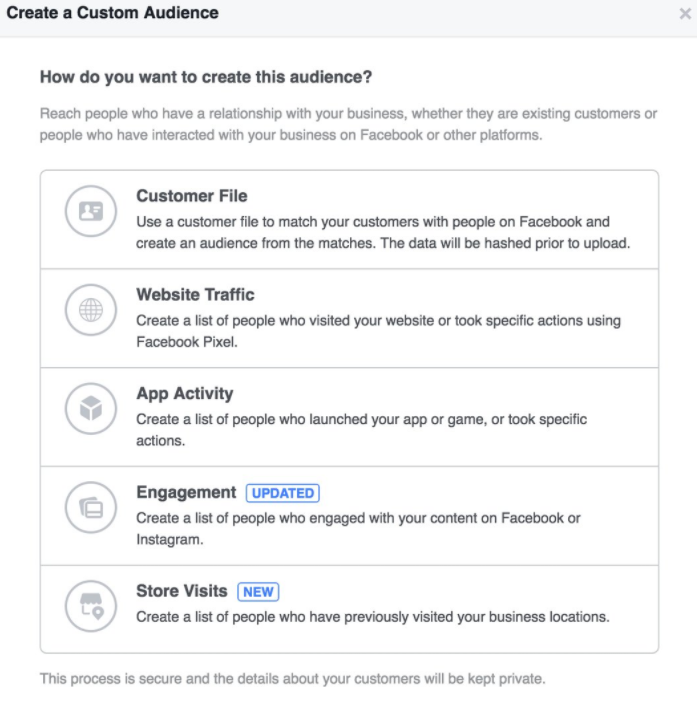This screenshot has height=714, width=697.
Task: Click the Customer File contact card icon
Action: click(91, 211)
